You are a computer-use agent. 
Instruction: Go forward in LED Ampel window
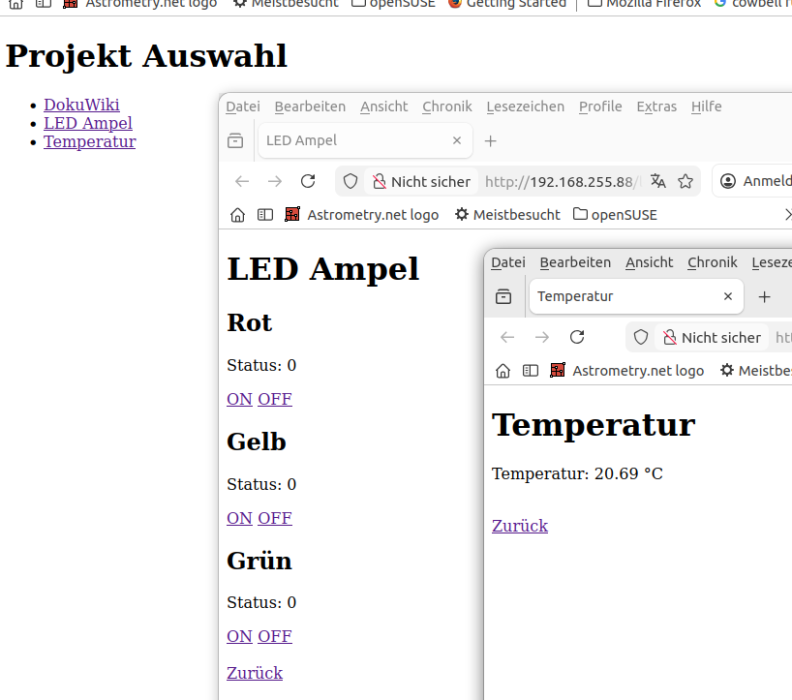coord(275,181)
